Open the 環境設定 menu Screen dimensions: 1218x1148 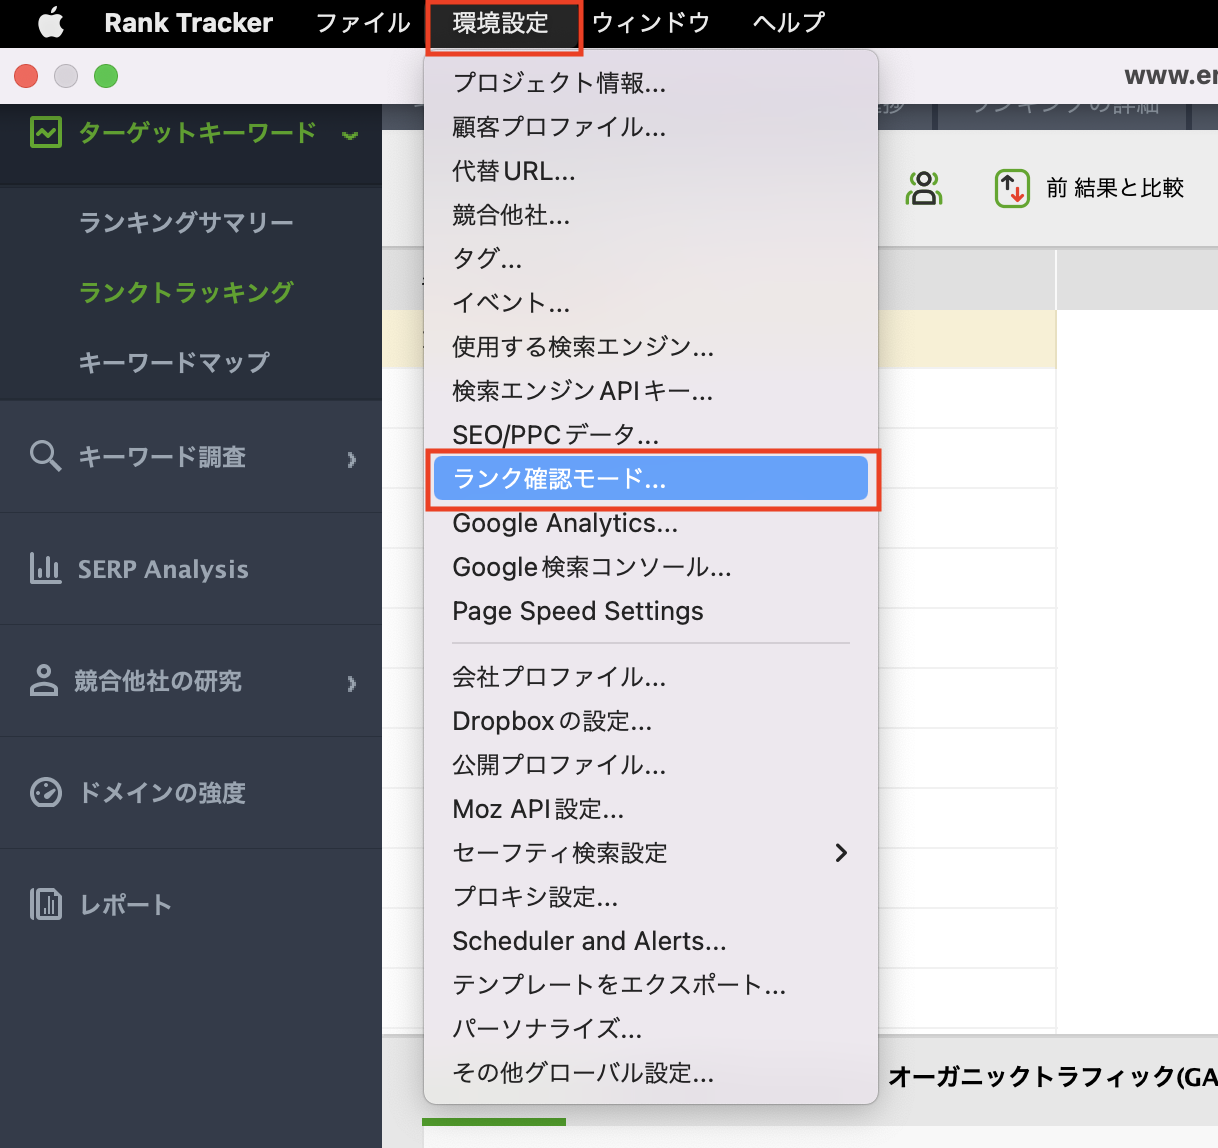coord(501,22)
